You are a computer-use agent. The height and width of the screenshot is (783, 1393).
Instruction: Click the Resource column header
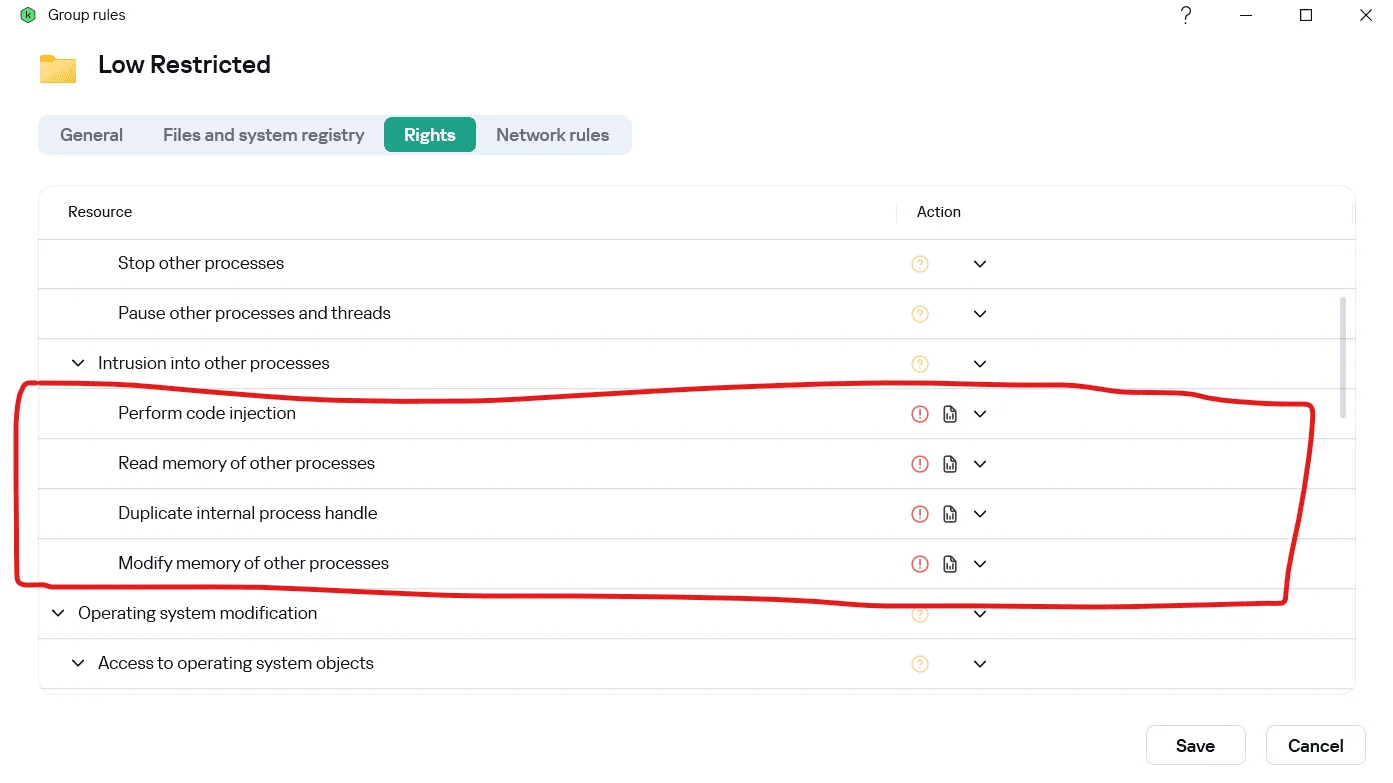coord(100,212)
